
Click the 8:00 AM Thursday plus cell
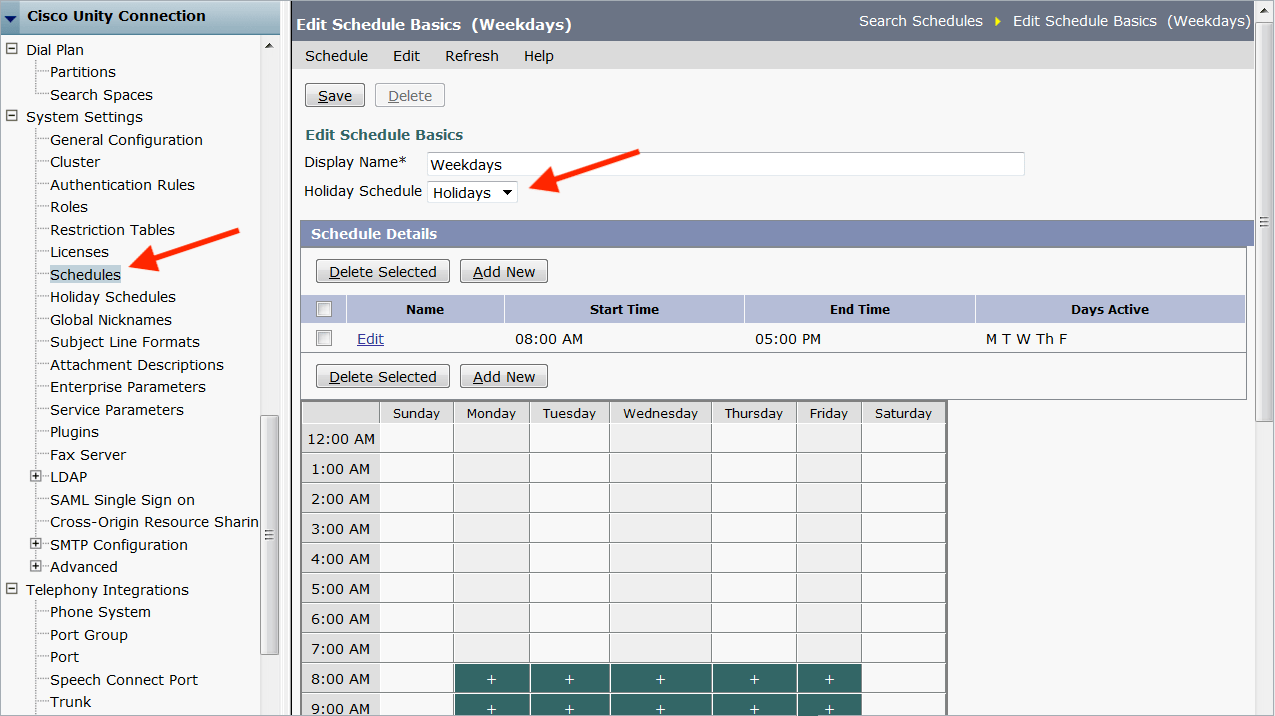(754, 679)
